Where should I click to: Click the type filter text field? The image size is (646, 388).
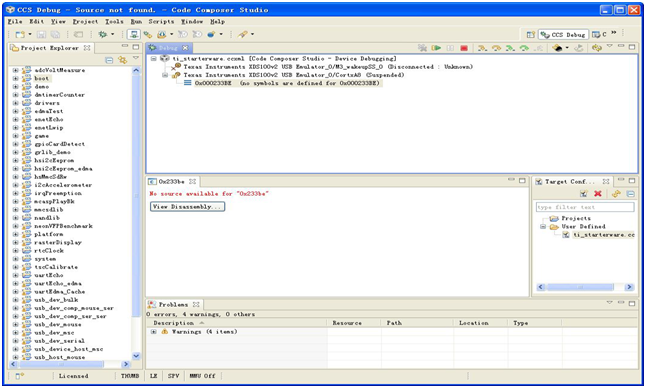585,207
